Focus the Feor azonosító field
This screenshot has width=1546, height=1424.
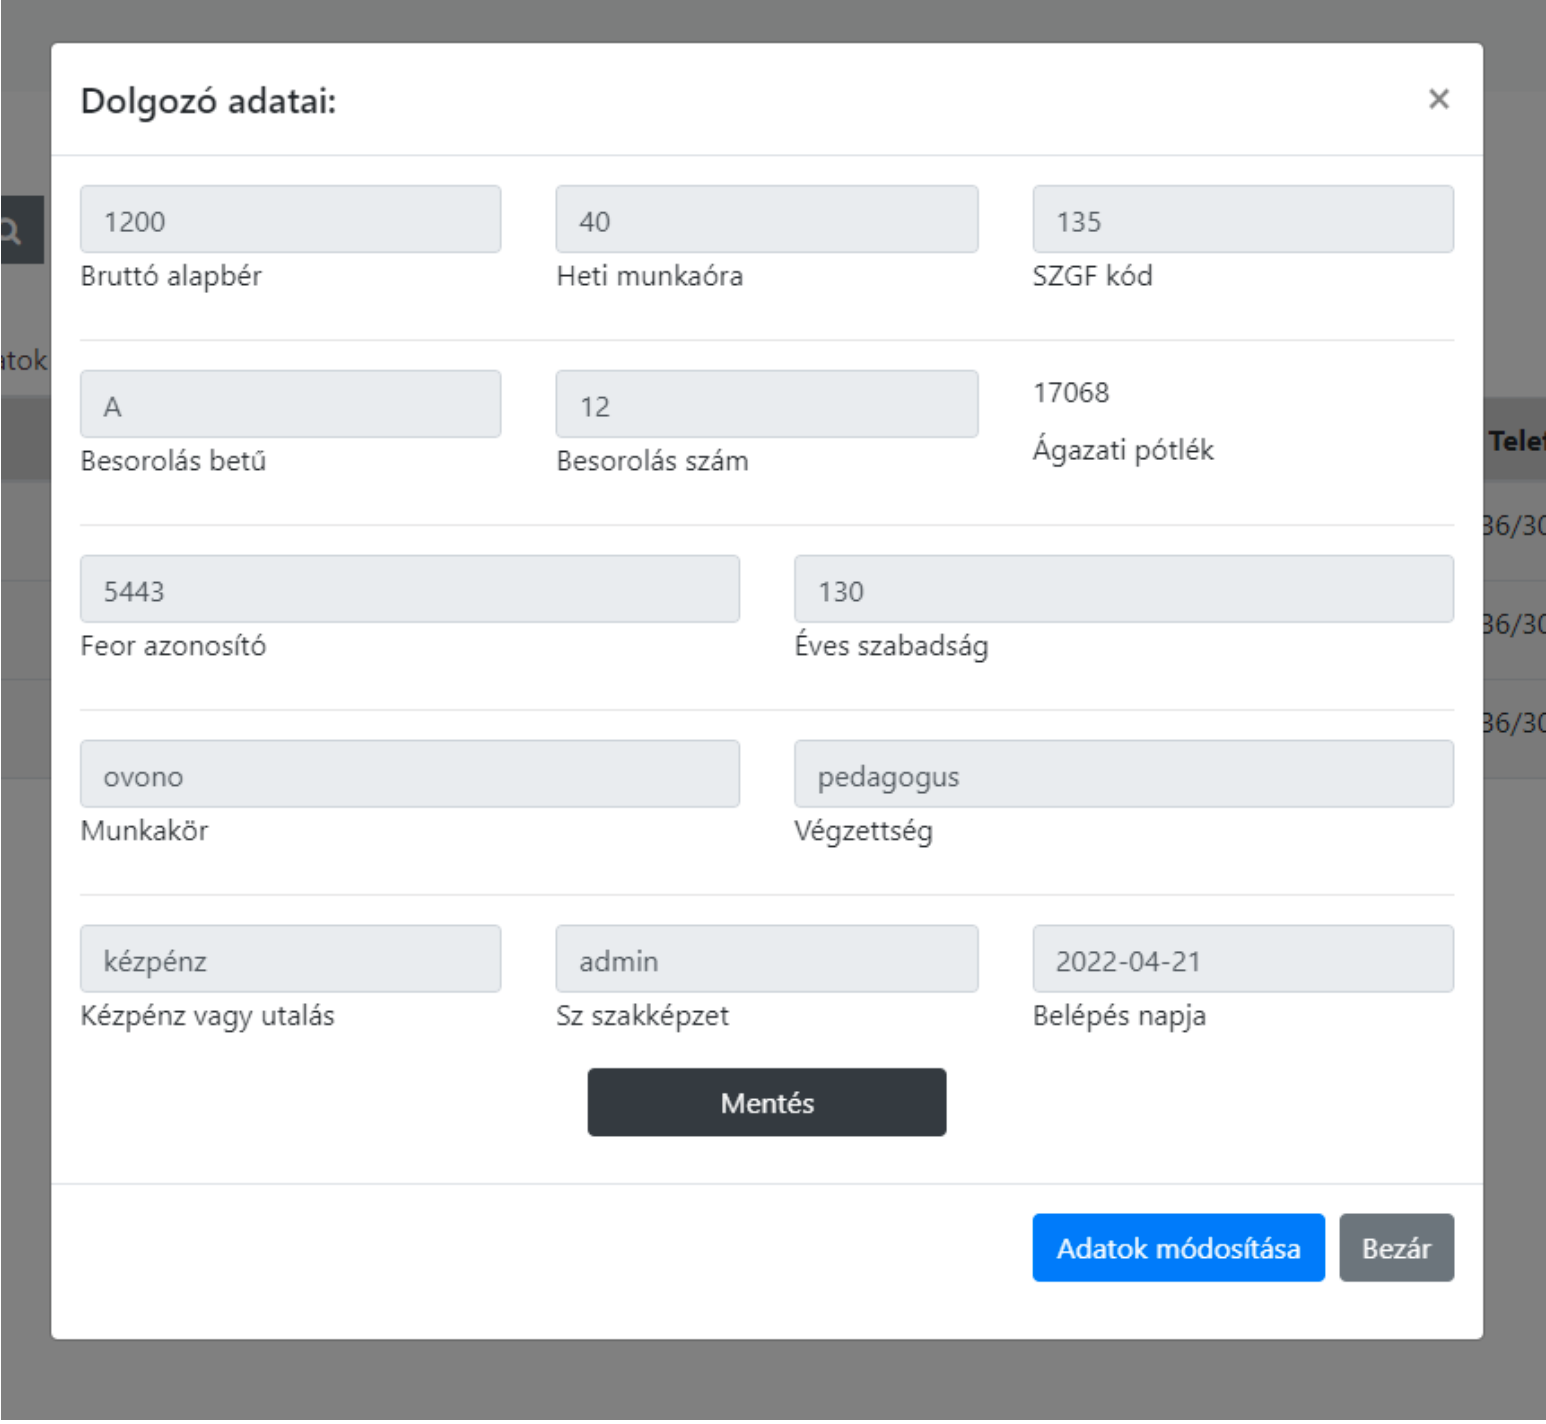[x=409, y=590]
